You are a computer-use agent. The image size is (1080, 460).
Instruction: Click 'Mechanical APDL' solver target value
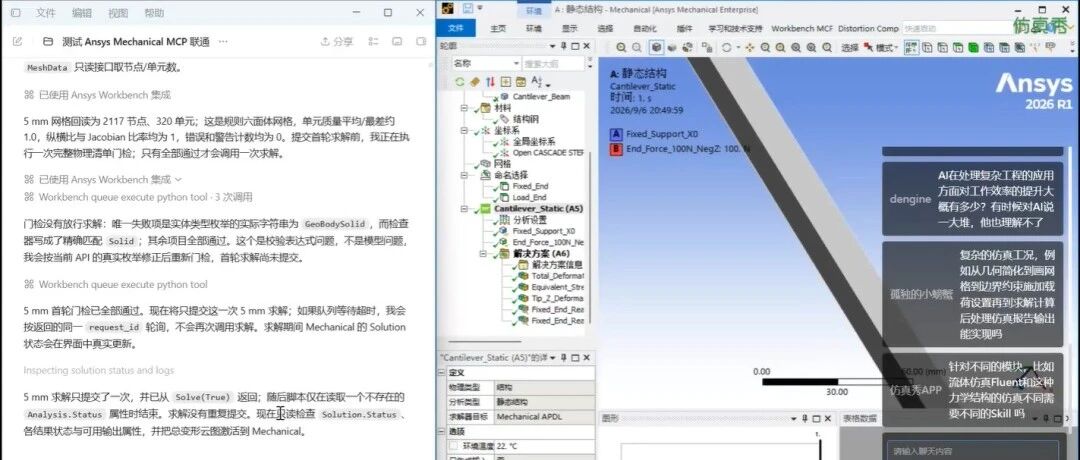529,417
